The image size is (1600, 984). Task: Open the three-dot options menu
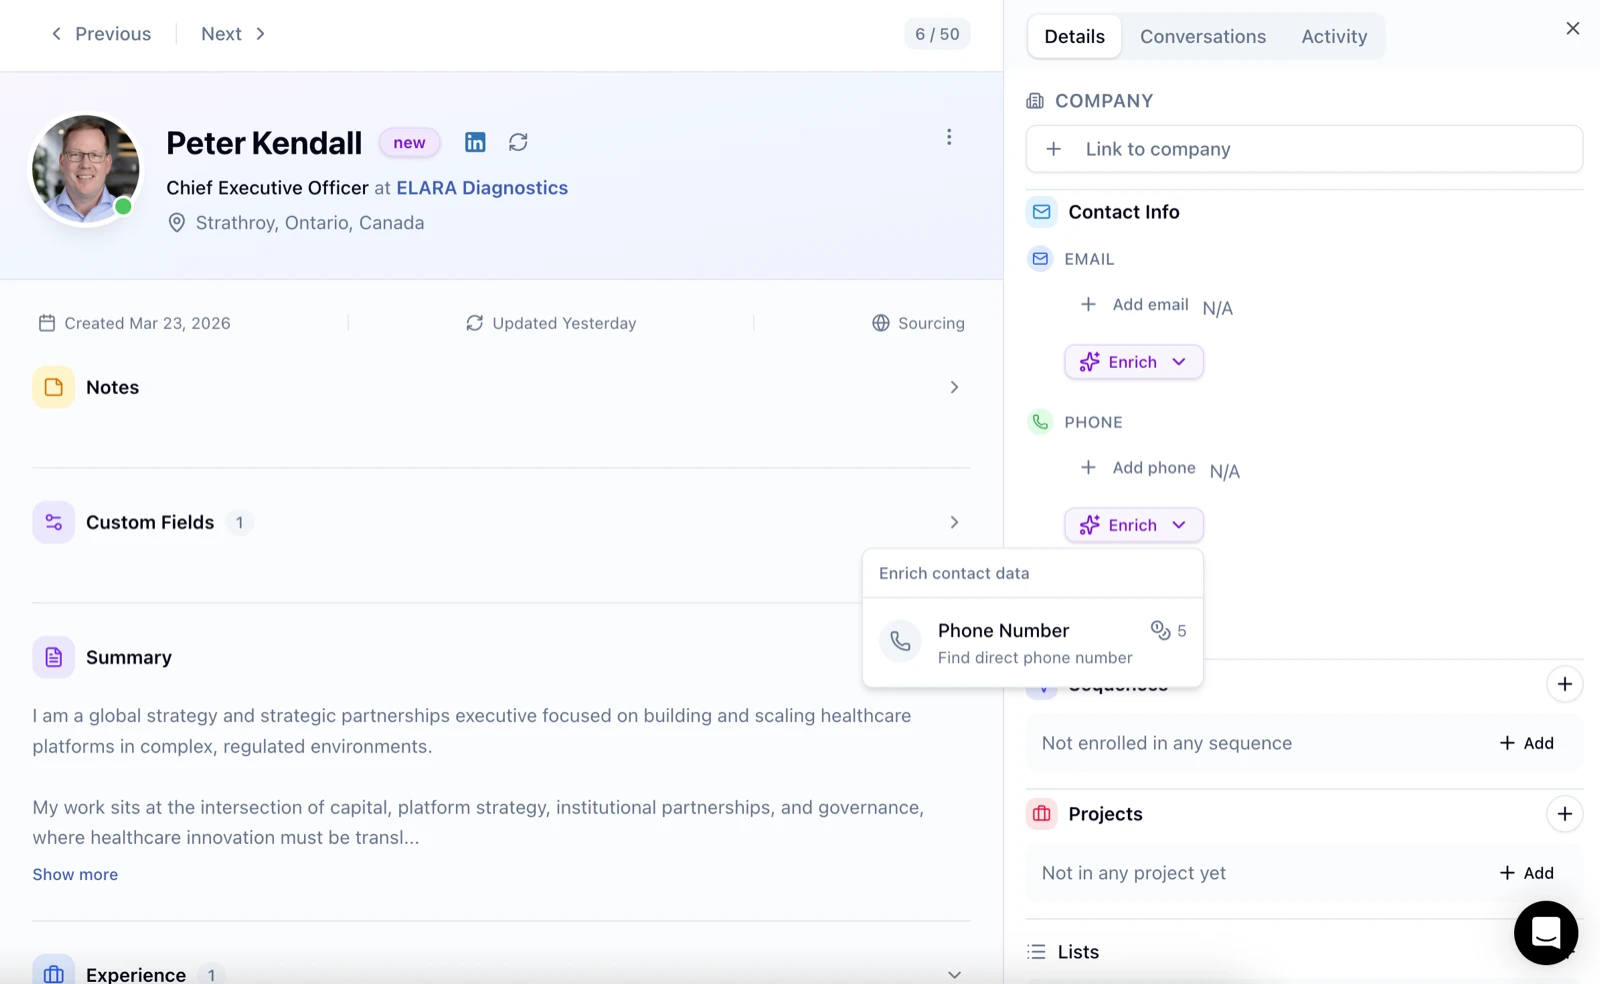click(x=948, y=136)
